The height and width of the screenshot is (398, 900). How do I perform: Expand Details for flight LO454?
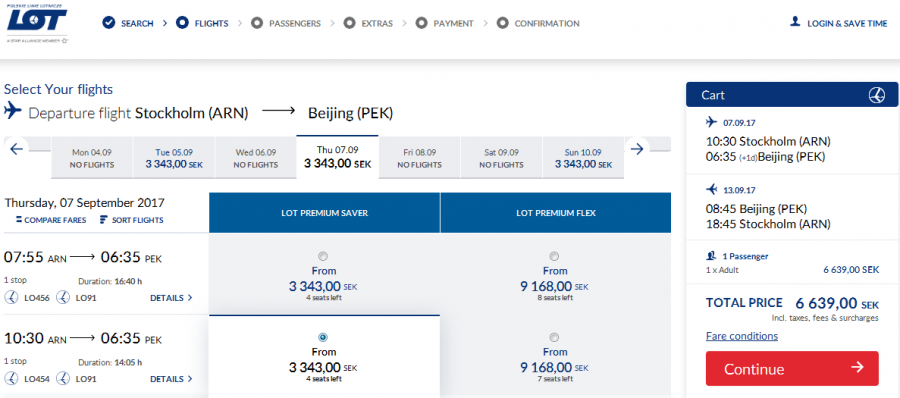click(171, 379)
